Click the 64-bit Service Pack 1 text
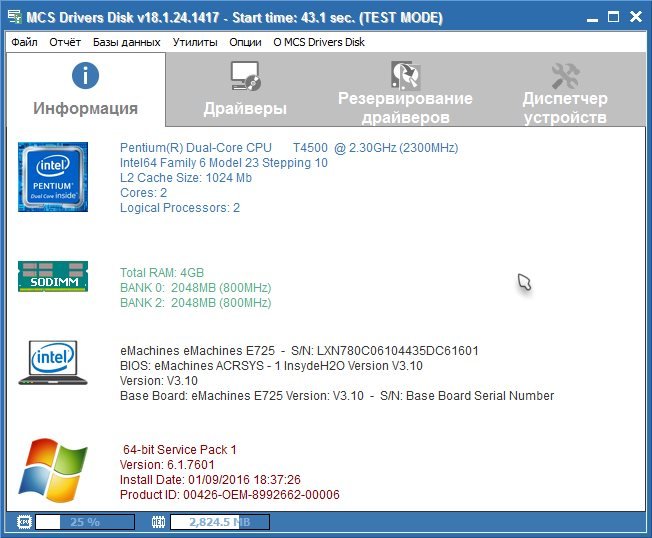The height and width of the screenshot is (538, 652). pyautogui.click(x=180, y=449)
